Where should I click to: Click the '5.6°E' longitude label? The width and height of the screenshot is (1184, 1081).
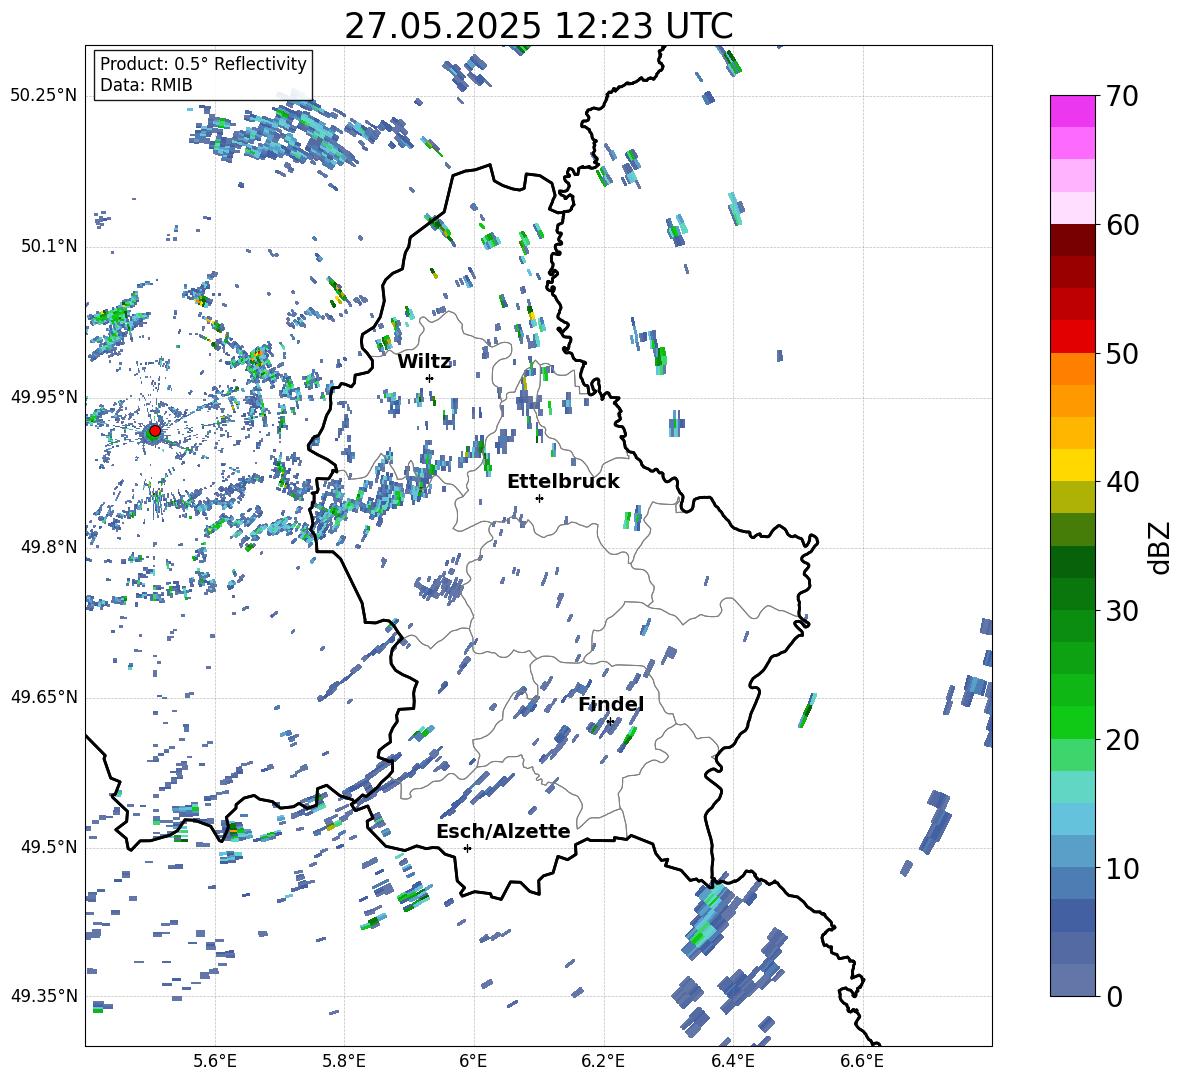point(215,1061)
